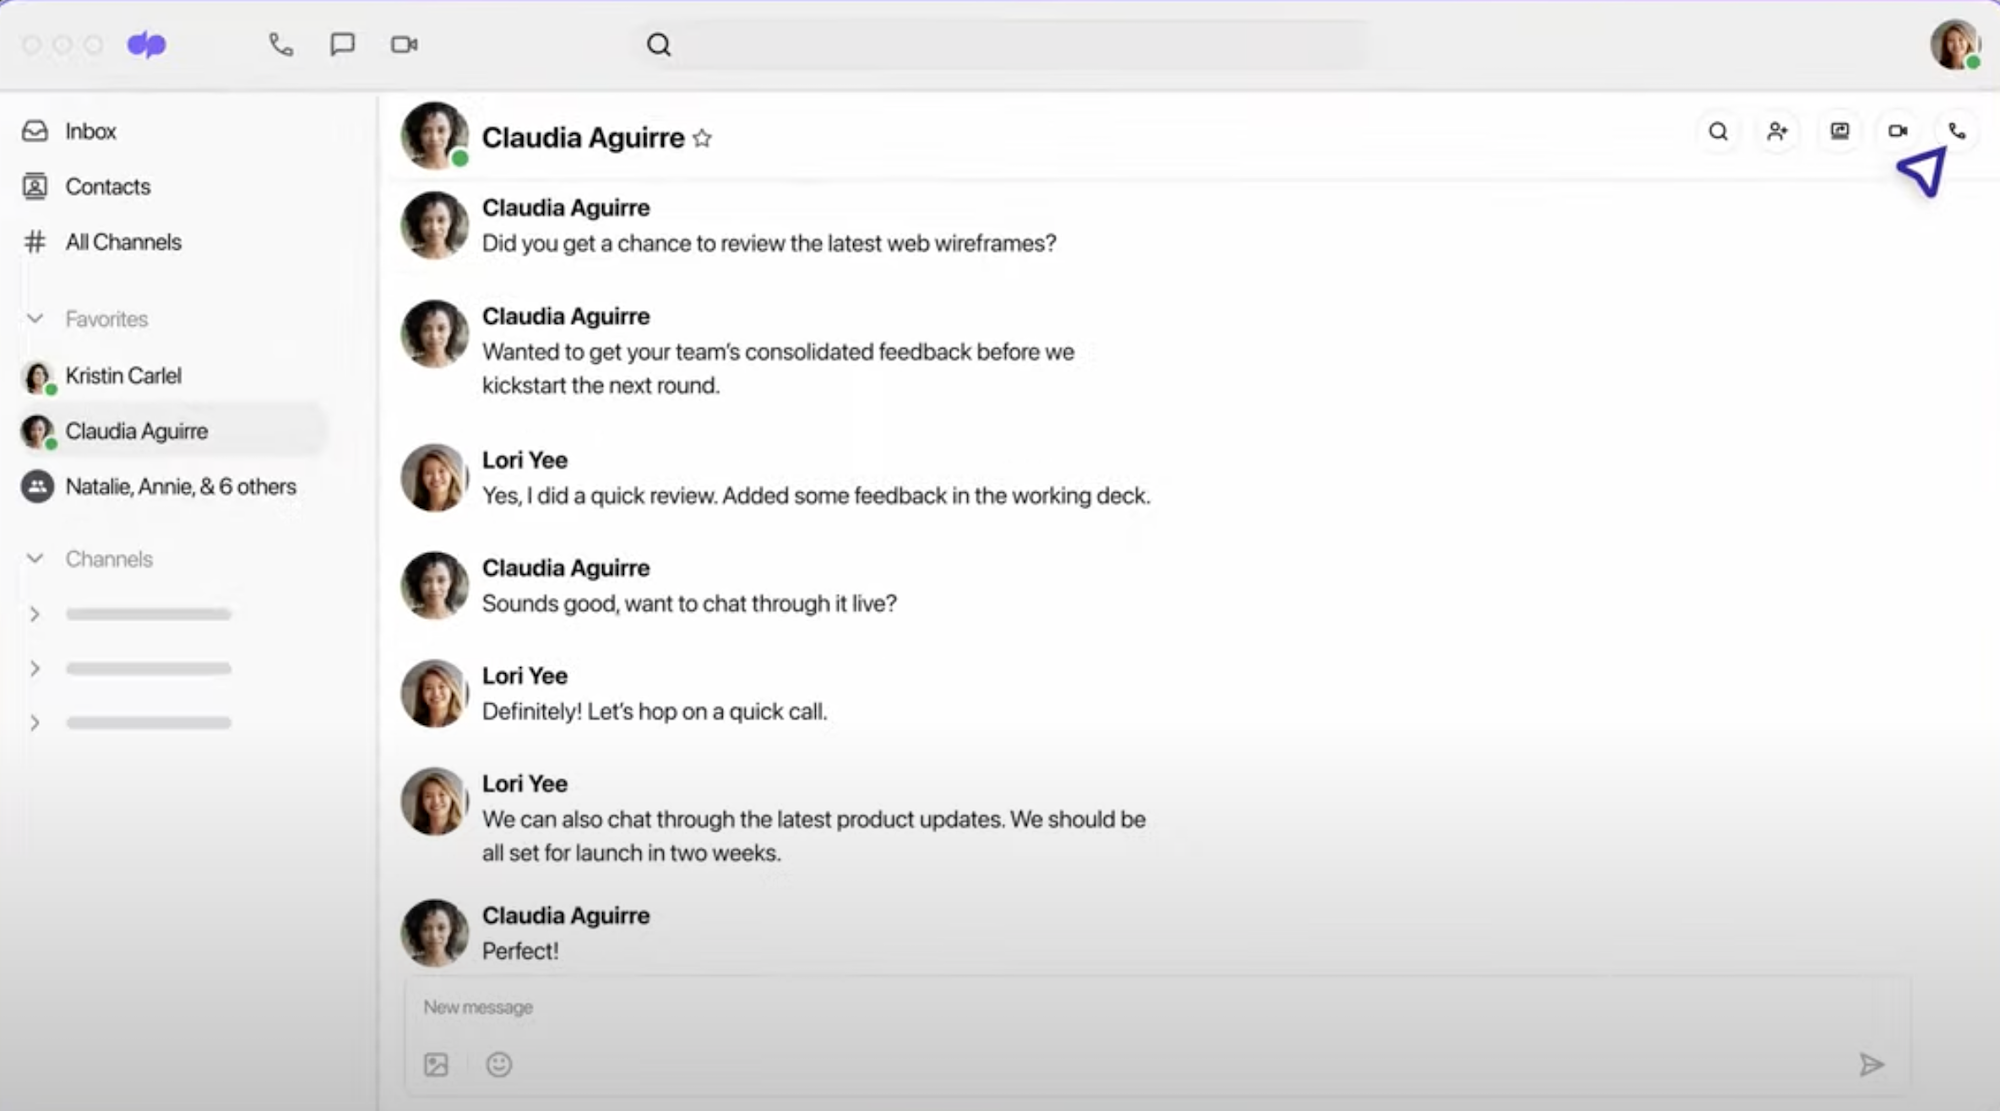
Task: Click message about latest web wireframes
Action: [x=769, y=244]
